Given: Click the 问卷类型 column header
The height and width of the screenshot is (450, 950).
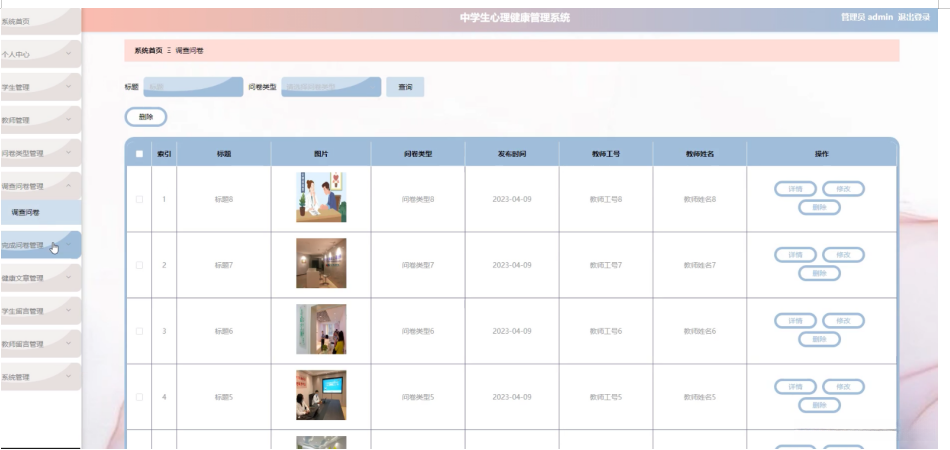Looking at the screenshot, I should [x=418, y=154].
